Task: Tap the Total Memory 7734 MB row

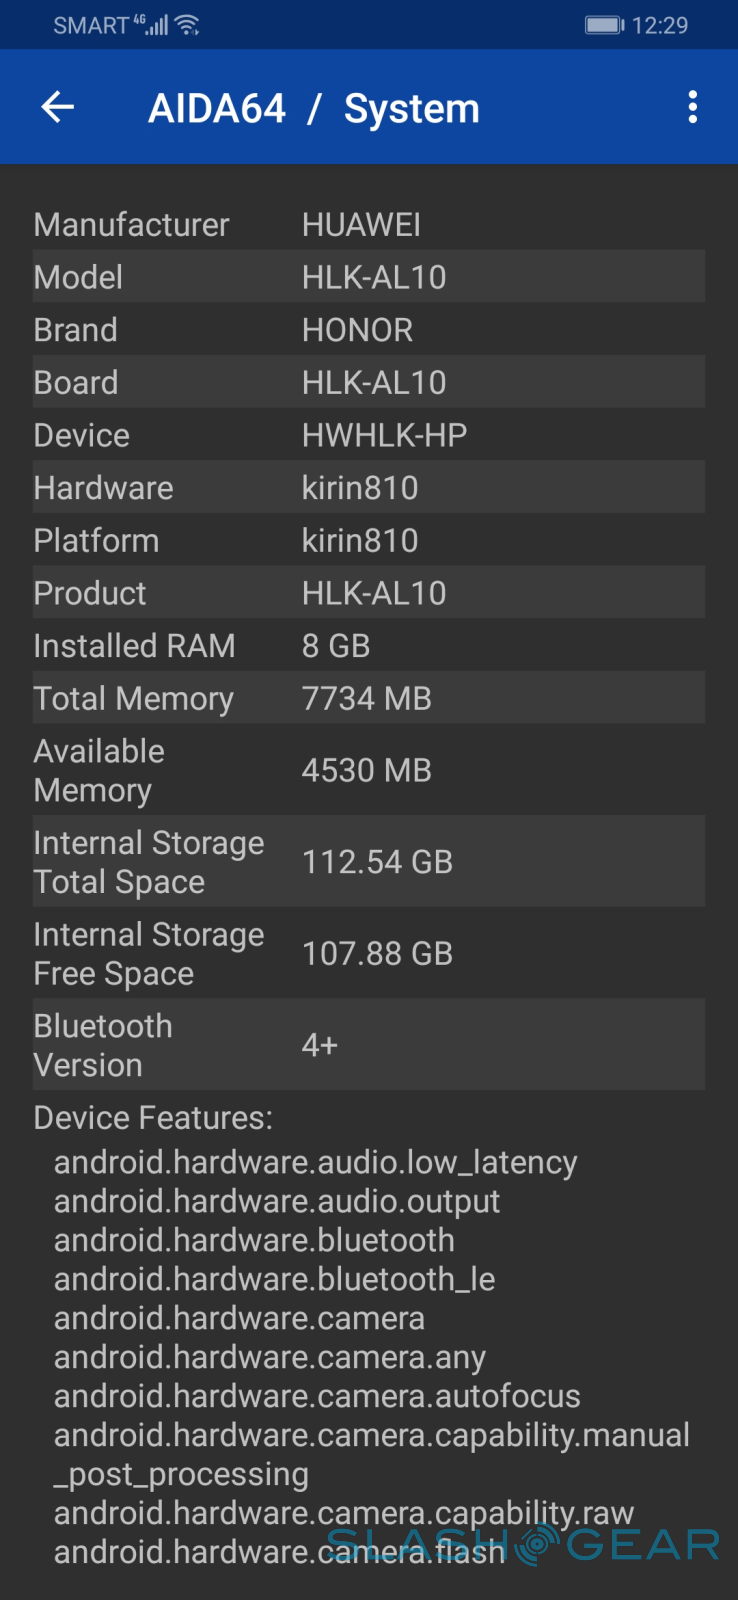Action: click(368, 698)
